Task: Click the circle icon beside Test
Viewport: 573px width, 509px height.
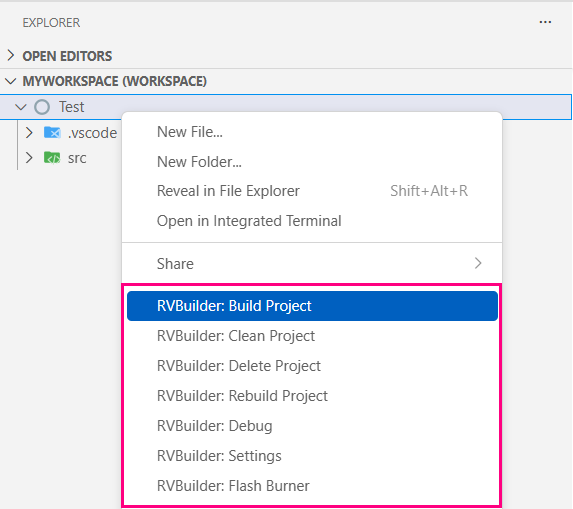Action: pos(42,107)
